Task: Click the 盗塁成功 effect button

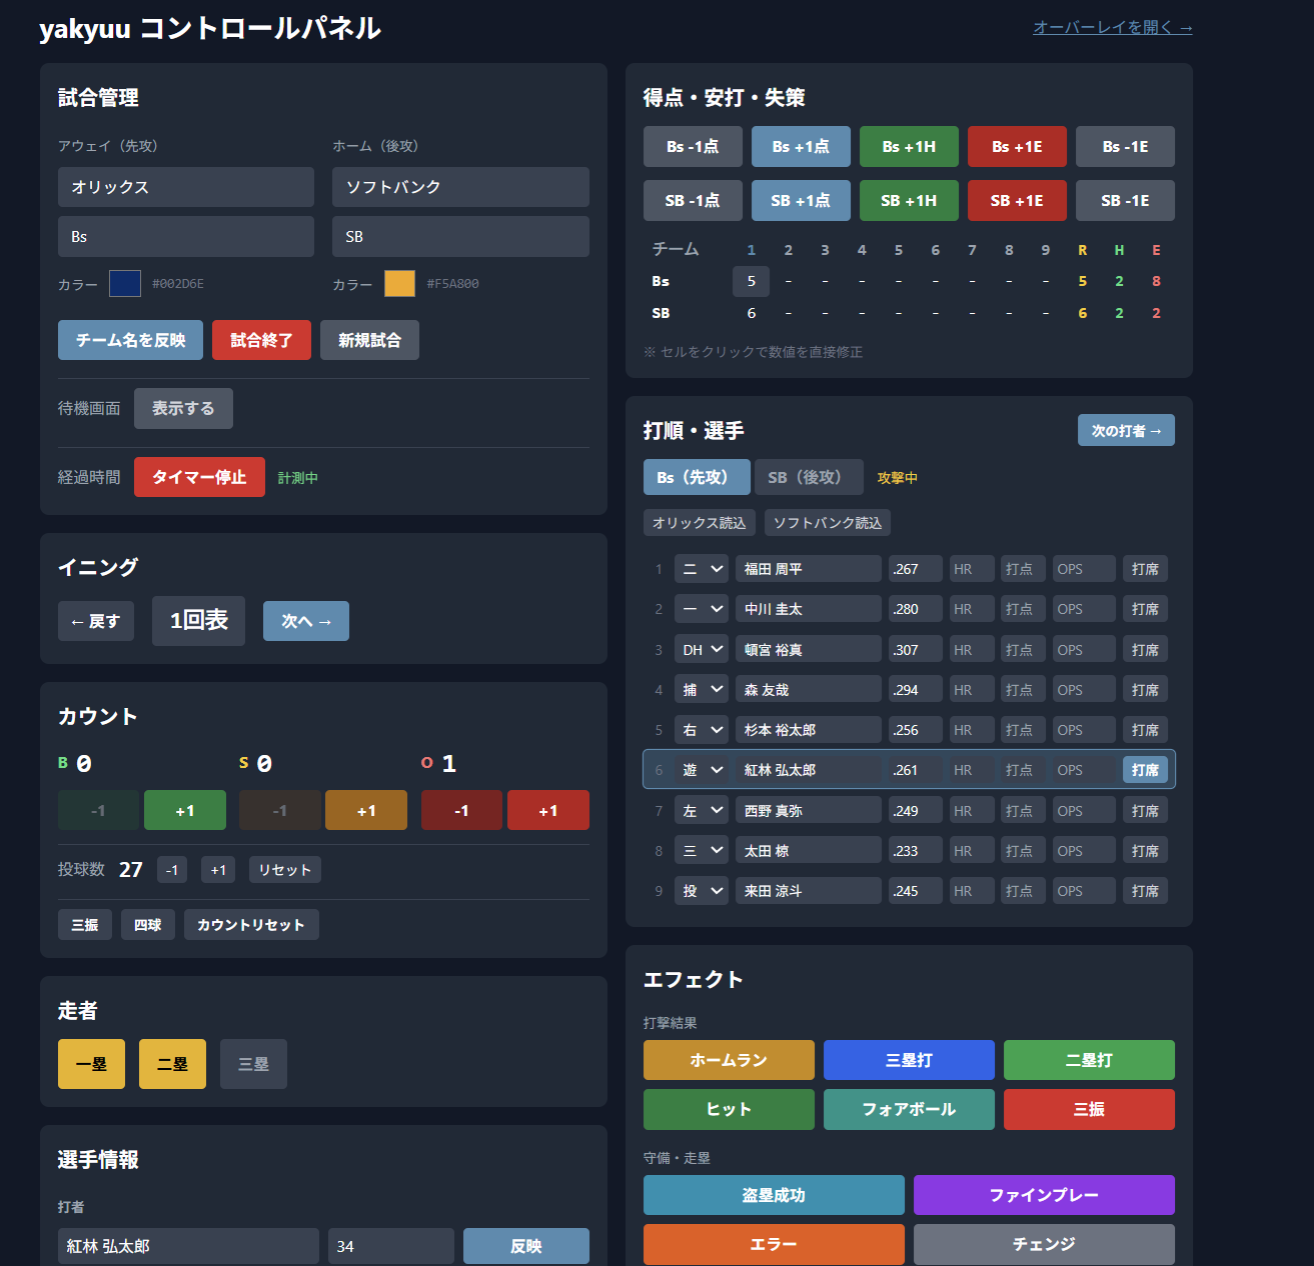Action: [773, 1195]
